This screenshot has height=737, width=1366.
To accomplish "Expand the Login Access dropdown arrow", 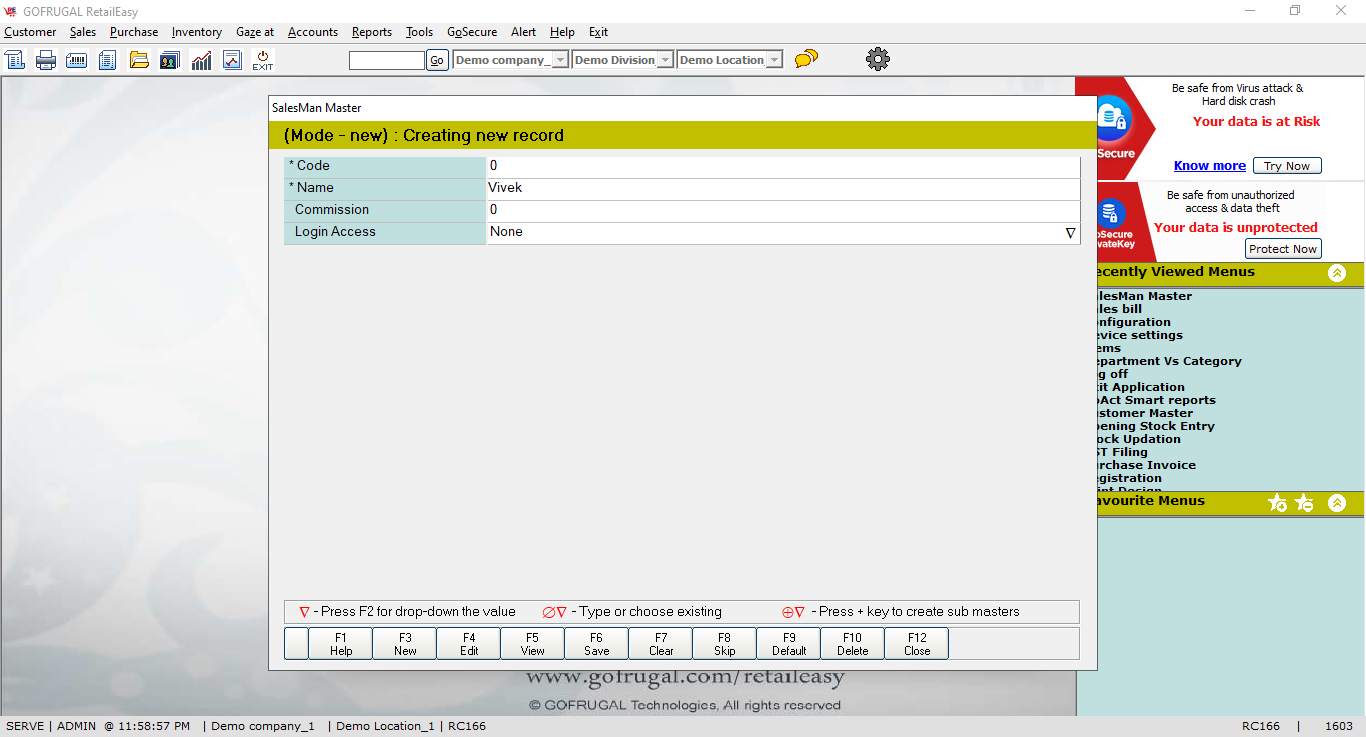I will [x=1070, y=233].
